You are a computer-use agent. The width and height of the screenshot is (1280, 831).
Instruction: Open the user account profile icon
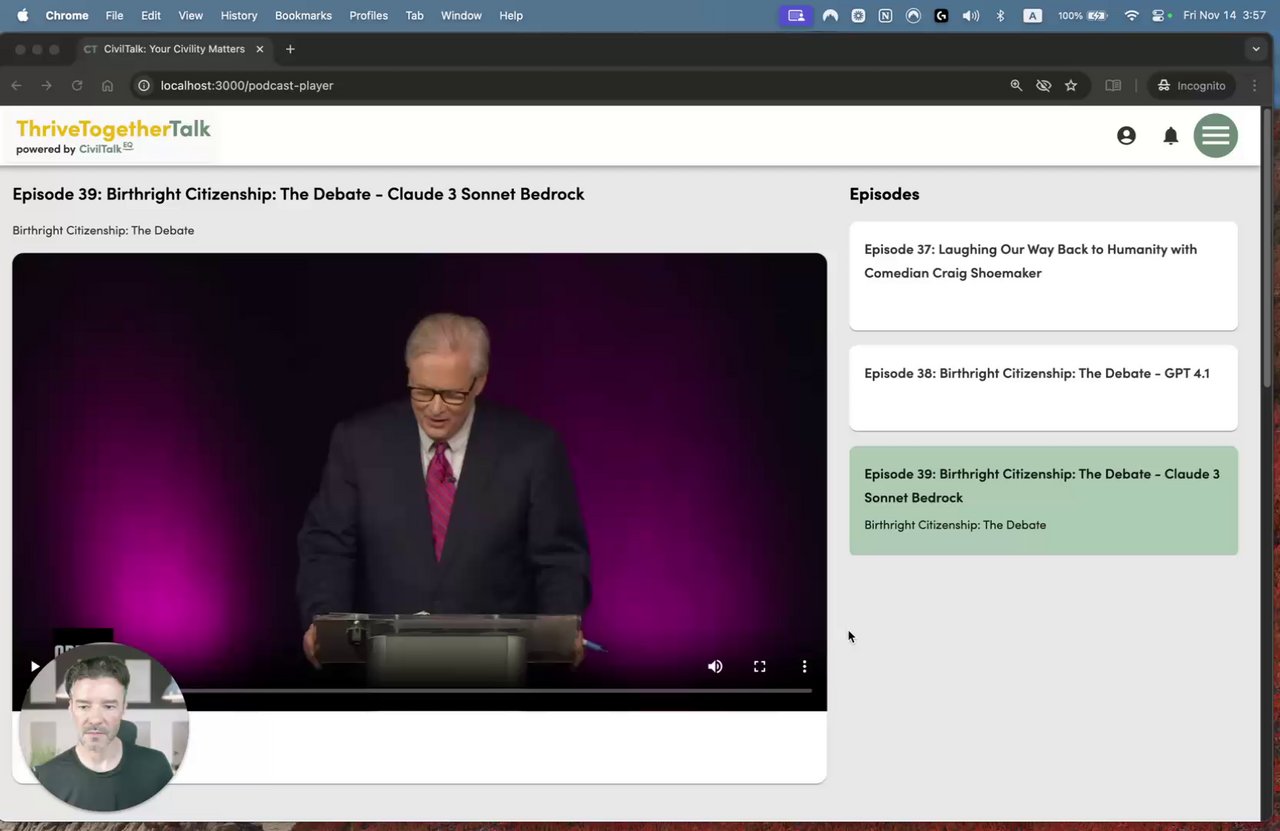(x=1126, y=136)
